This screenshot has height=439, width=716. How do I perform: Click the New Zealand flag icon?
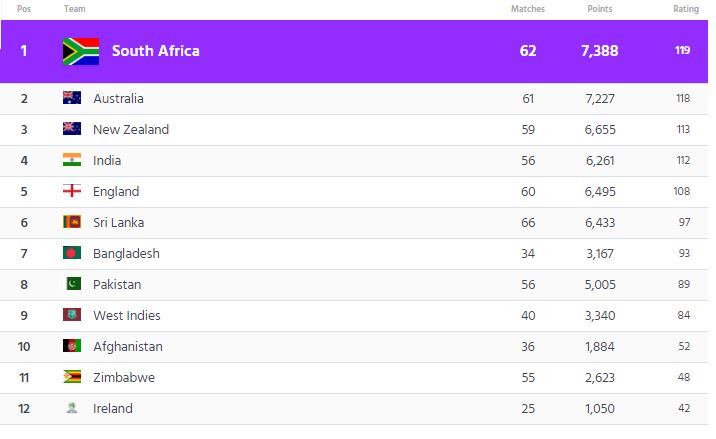pyautogui.click(x=72, y=129)
